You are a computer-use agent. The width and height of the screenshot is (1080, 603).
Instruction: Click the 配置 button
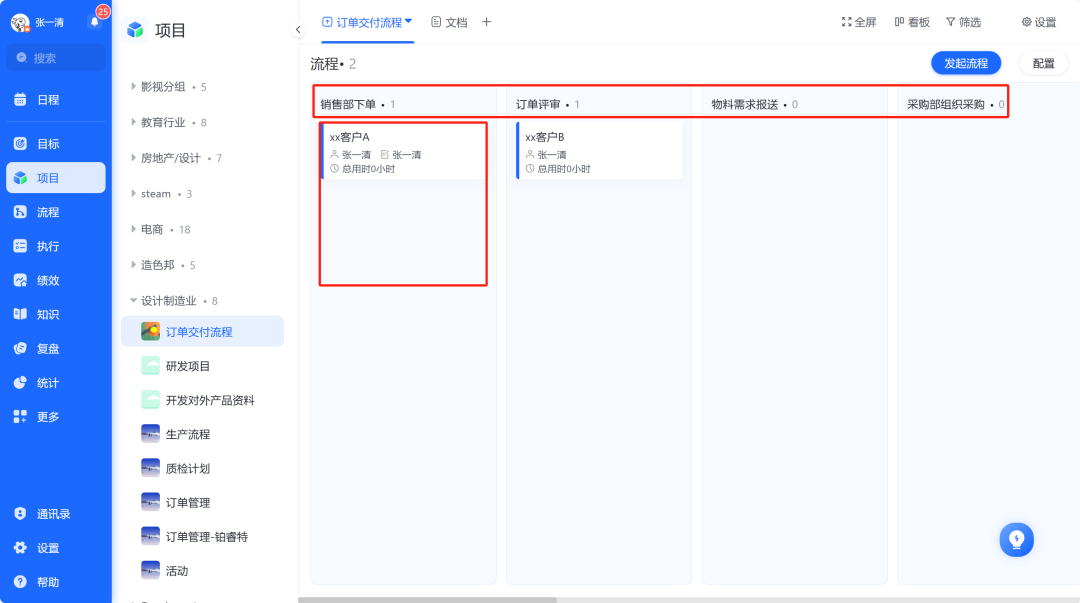(x=1043, y=63)
